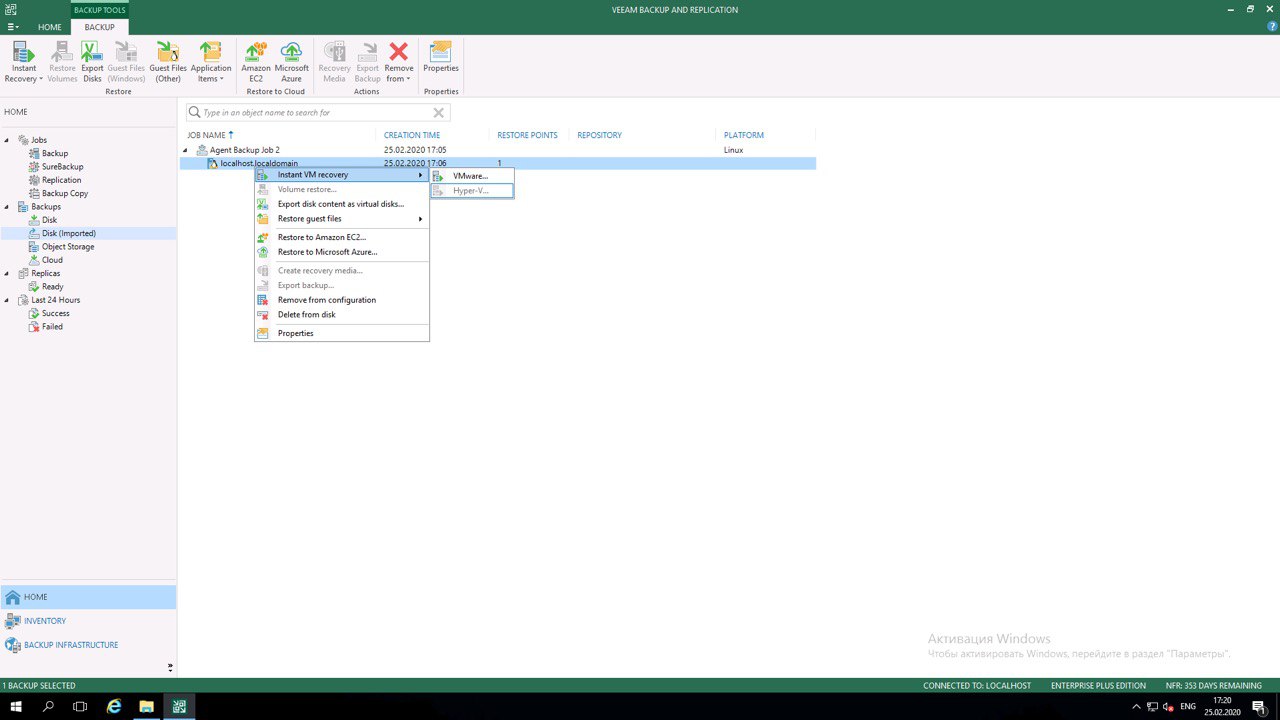Select Remove from configuration menu item
Viewport: 1280px width, 720px height.
click(x=342, y=300)
